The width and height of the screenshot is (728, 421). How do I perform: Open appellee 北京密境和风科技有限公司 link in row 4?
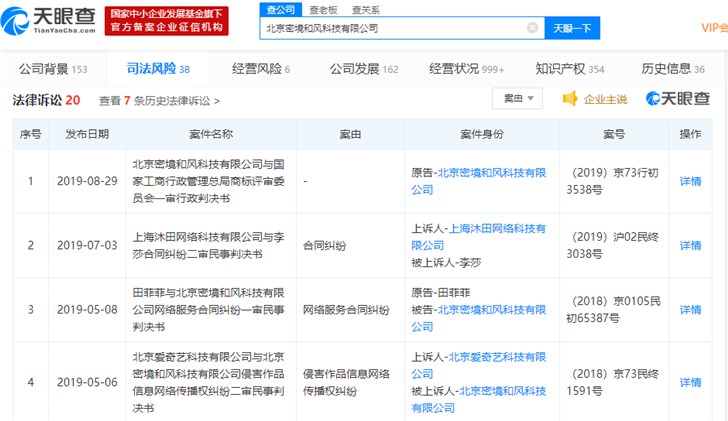[479, 400]
